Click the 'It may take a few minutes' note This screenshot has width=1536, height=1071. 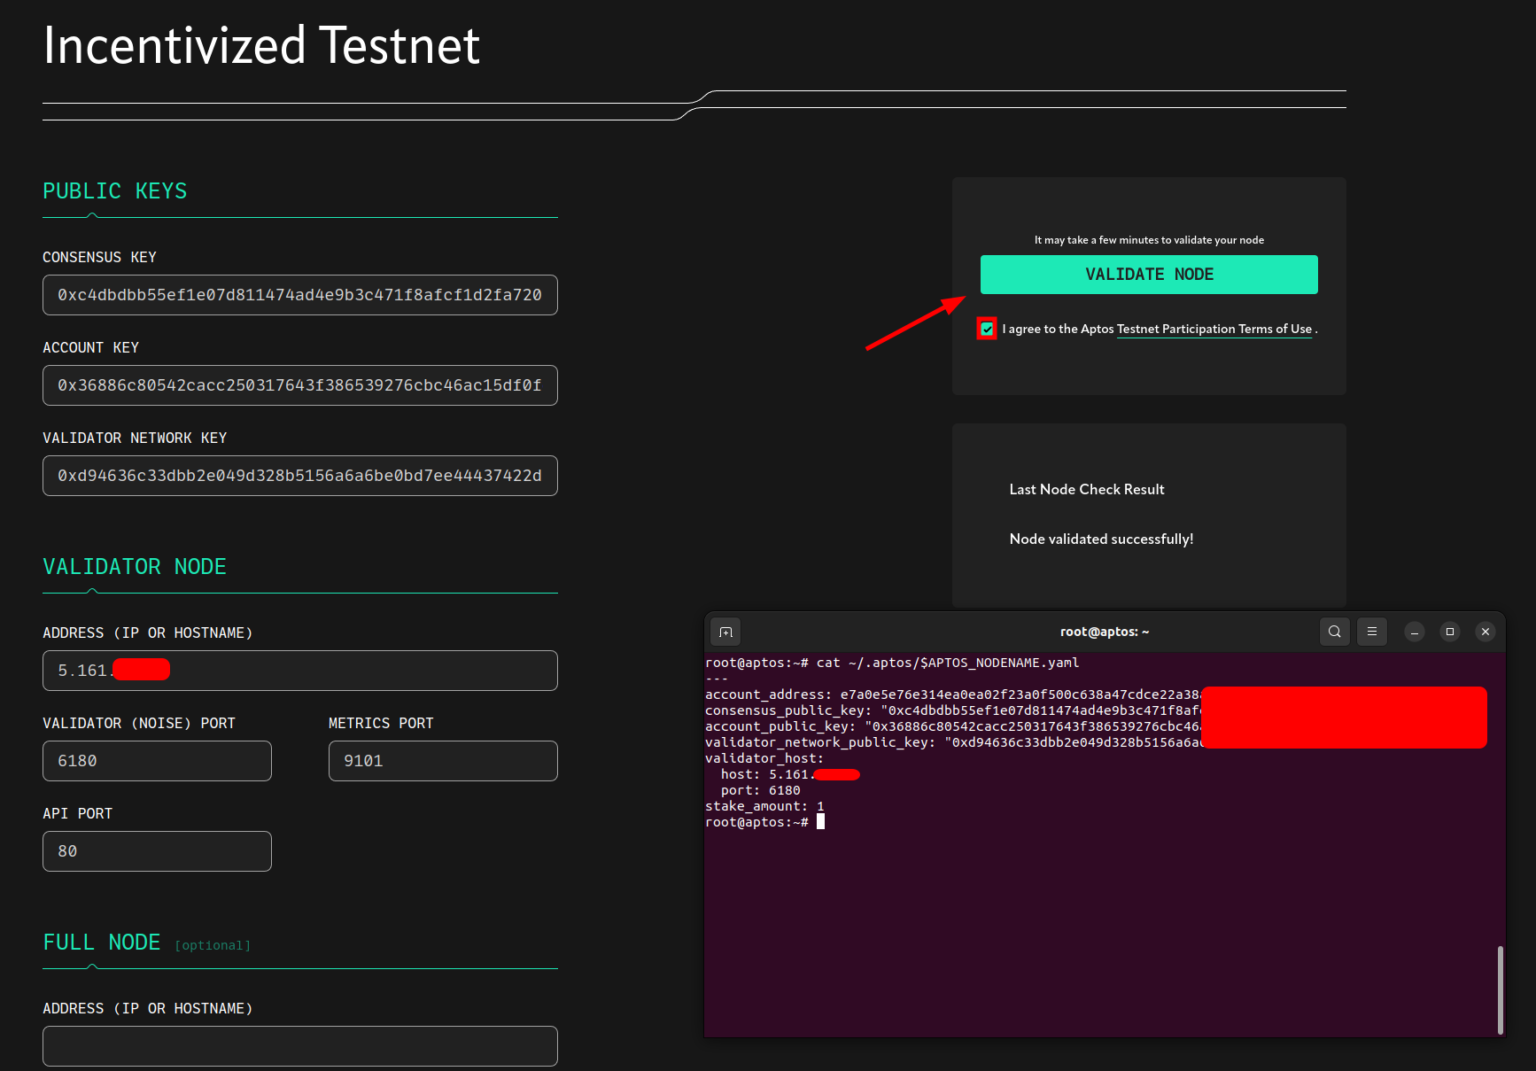(1149, 240)
